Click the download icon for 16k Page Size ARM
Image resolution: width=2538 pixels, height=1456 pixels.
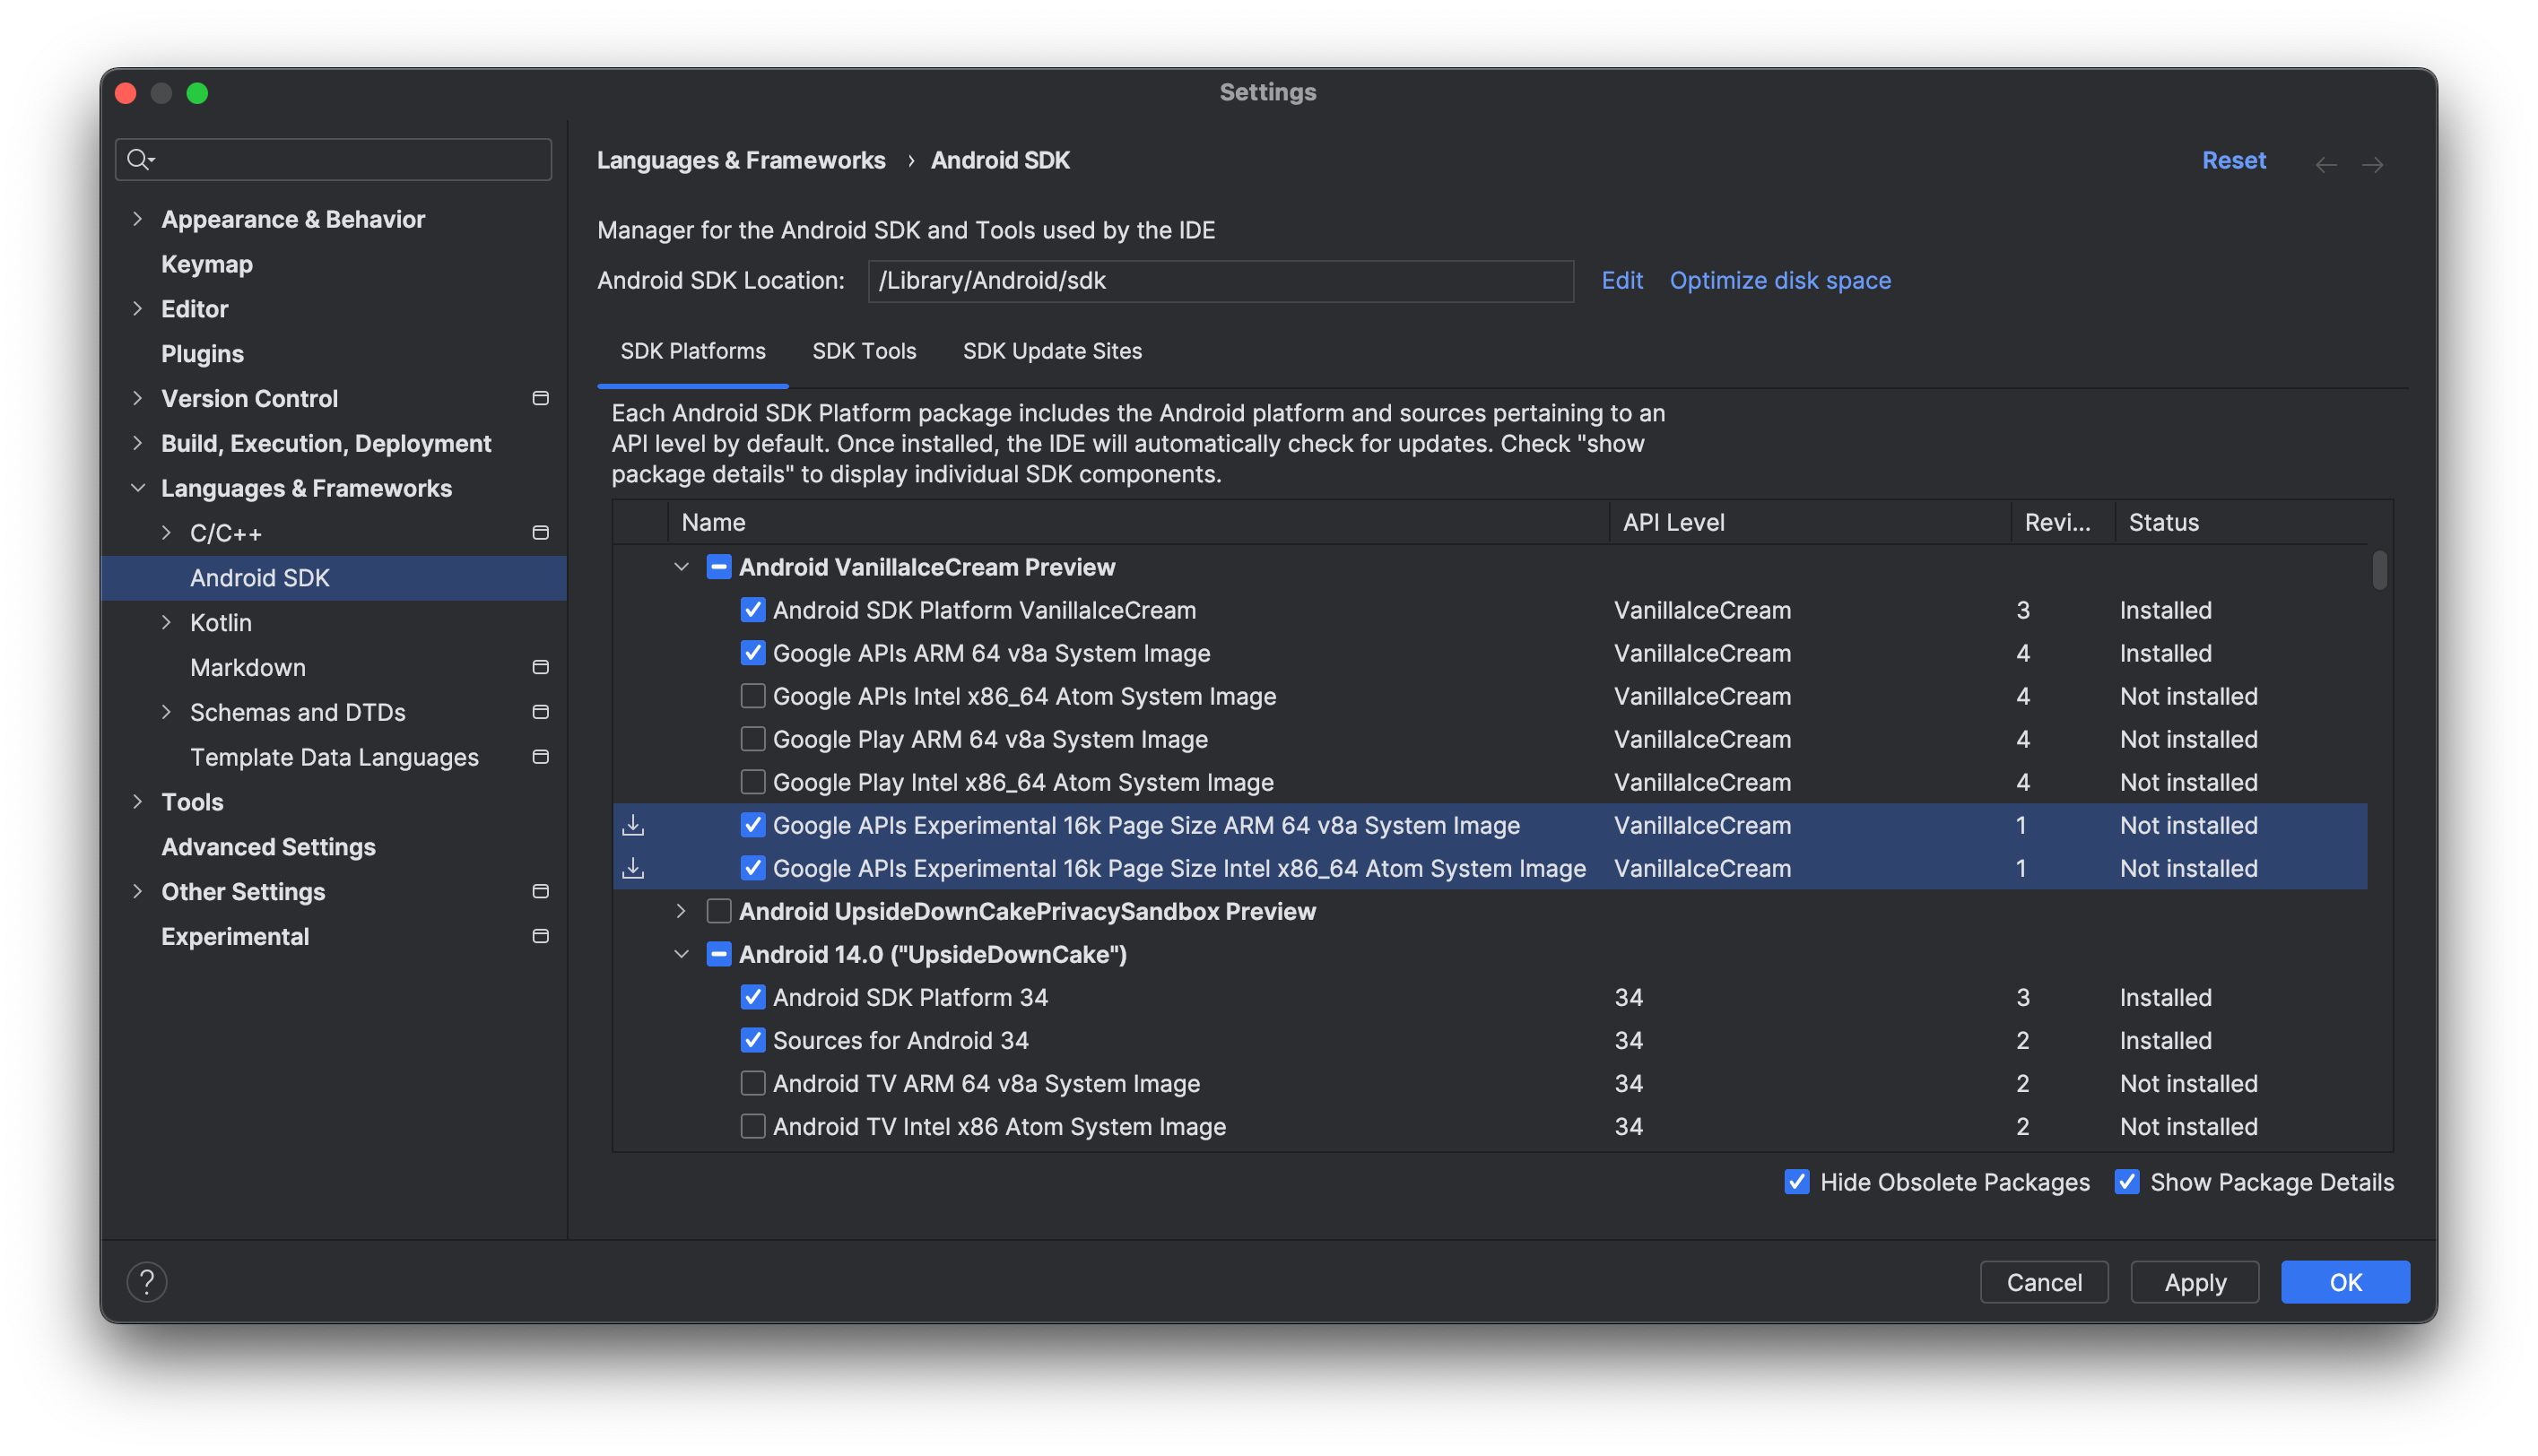(x=633, y=824)
